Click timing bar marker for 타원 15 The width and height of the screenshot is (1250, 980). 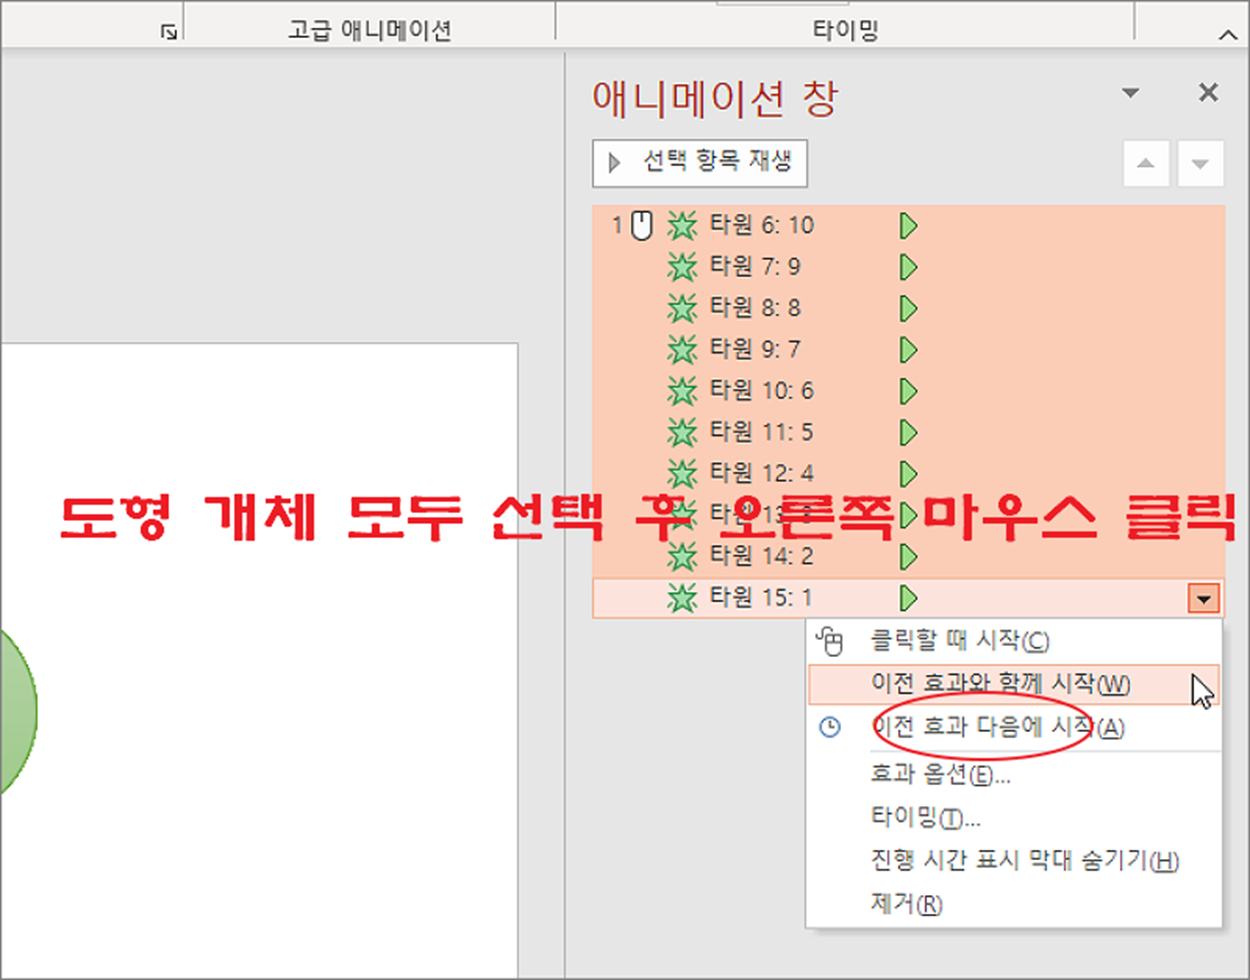[908, 598]
